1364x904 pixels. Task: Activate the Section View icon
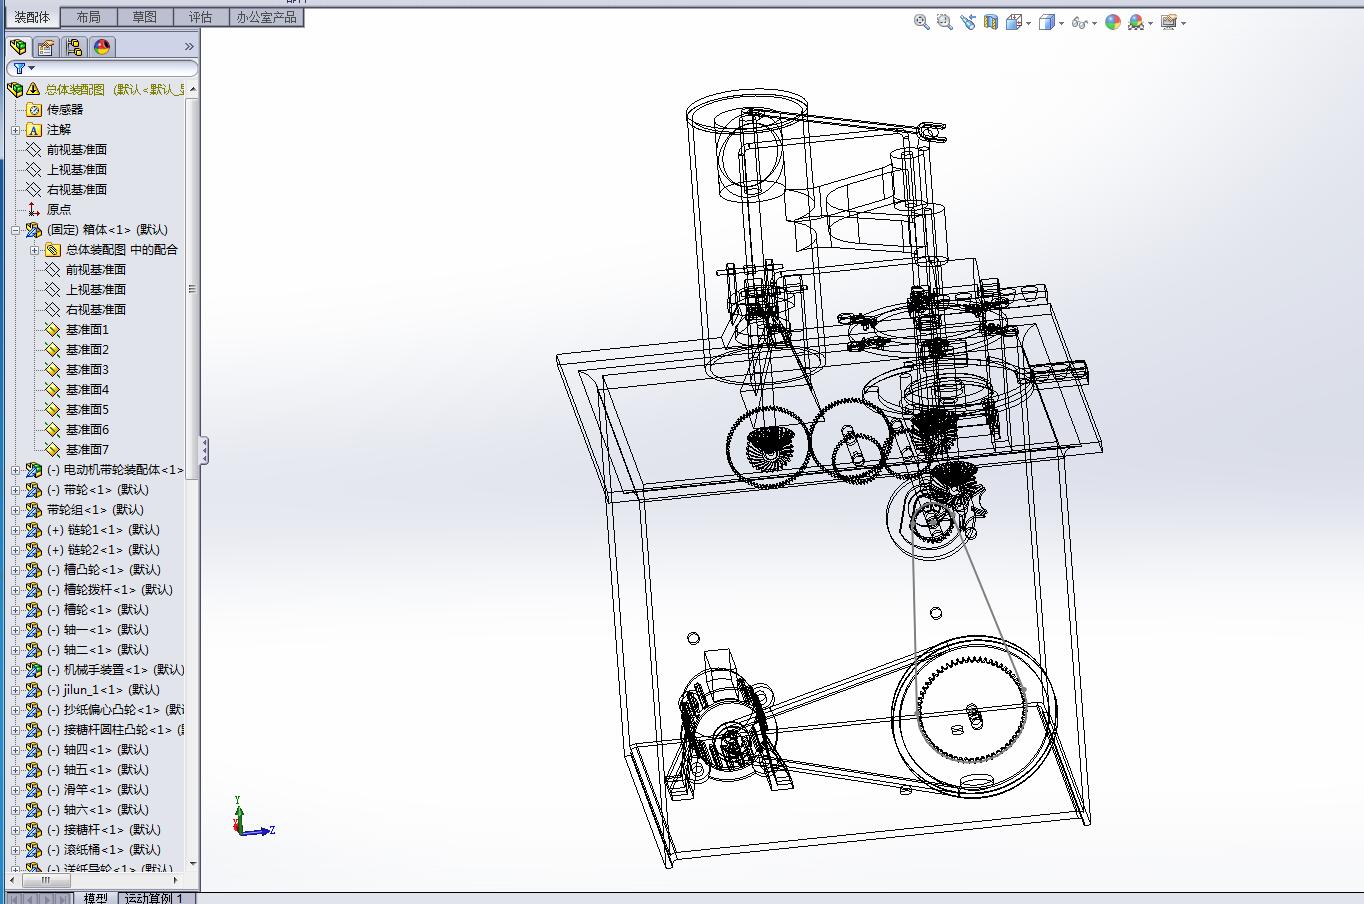(990, 22)
